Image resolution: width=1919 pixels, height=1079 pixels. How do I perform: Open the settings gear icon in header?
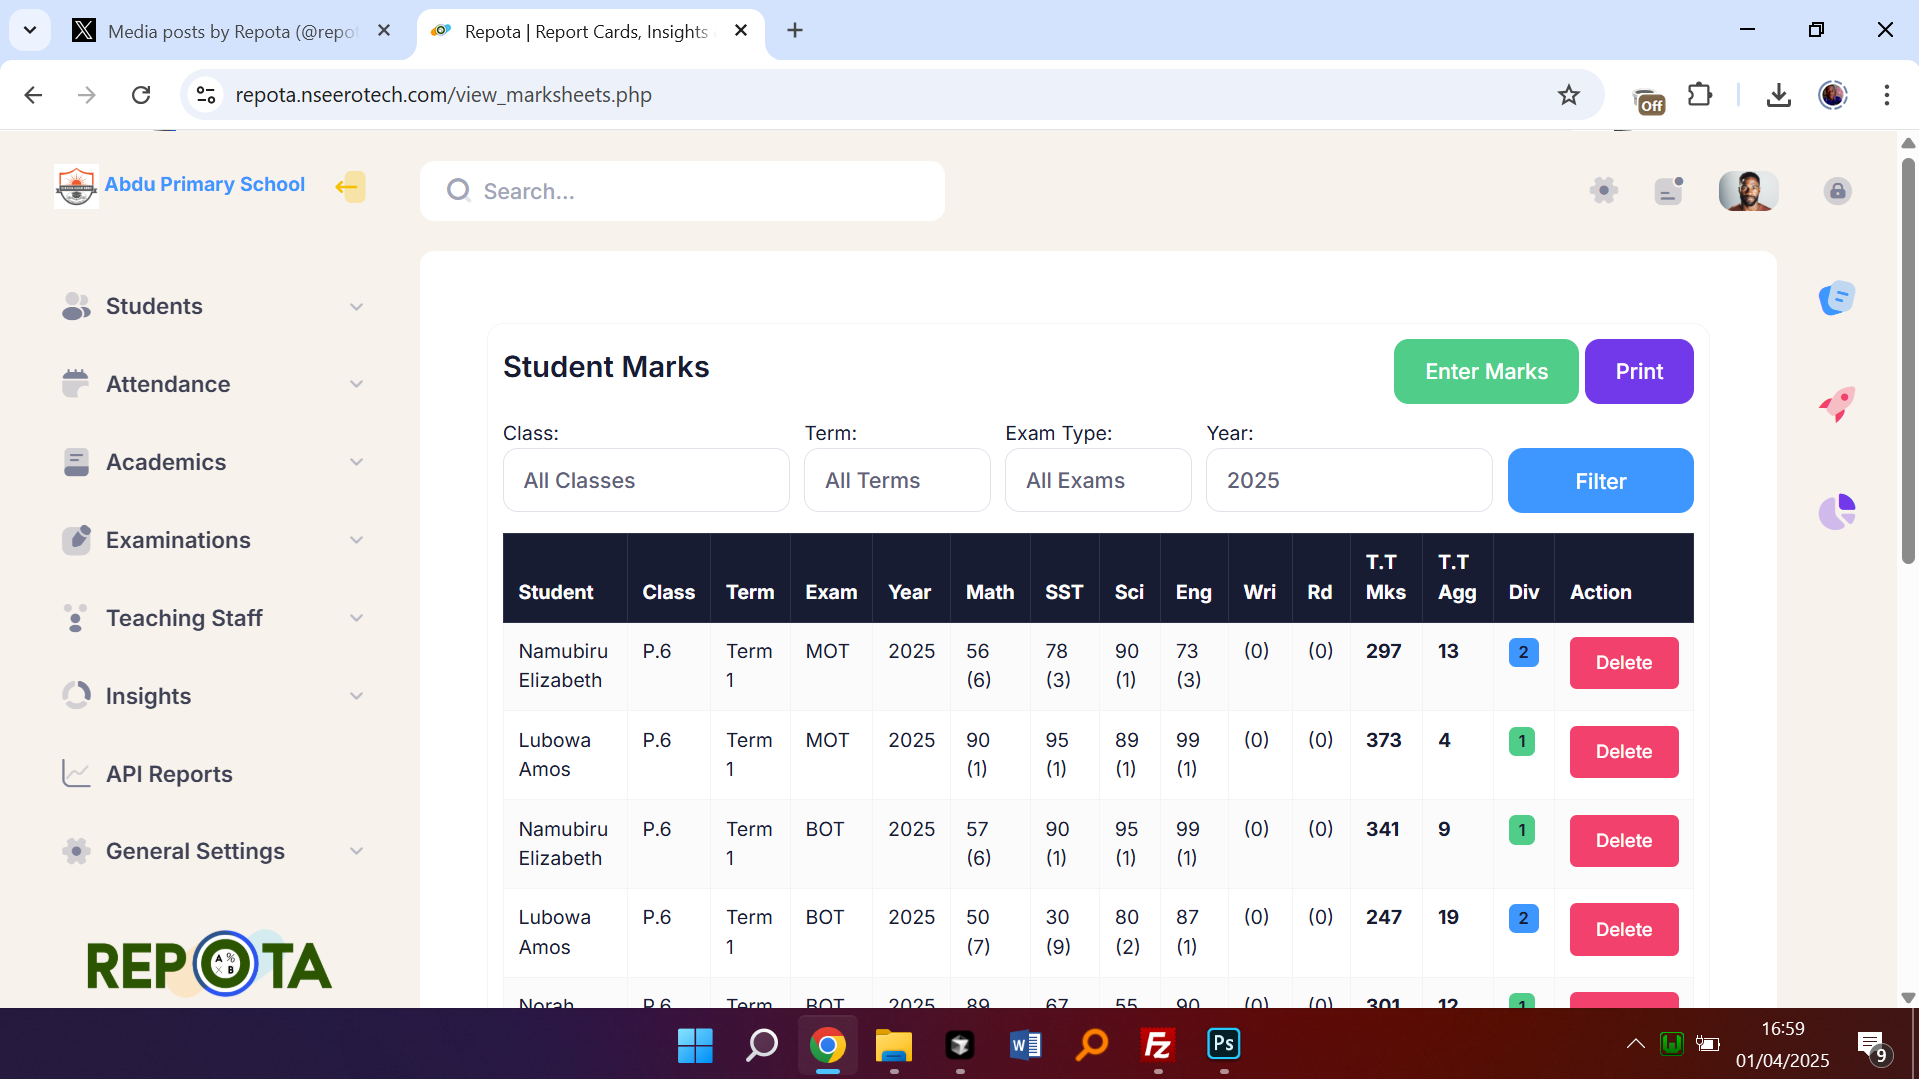(x=1603, y=190)
